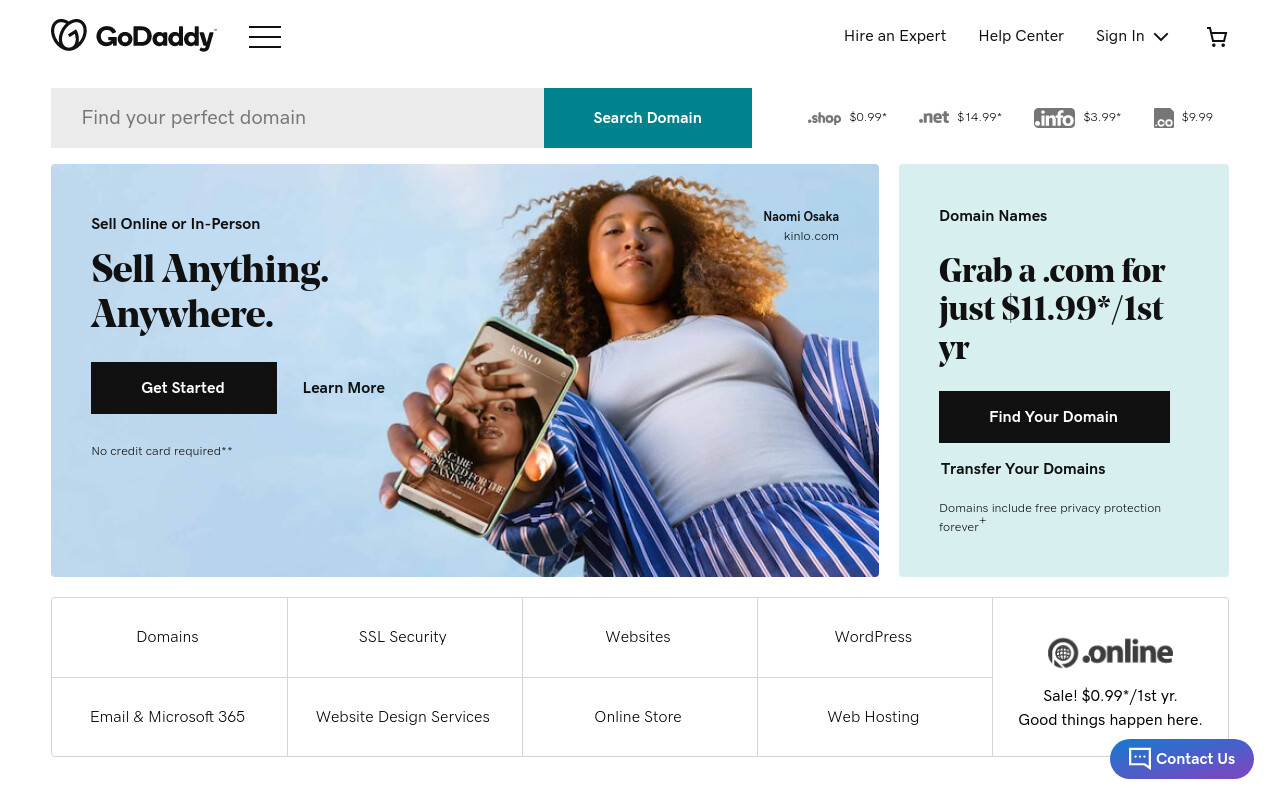Click the Search Domain button
Viewport: 1280px width, 800px height.
[x=648, y=118]
